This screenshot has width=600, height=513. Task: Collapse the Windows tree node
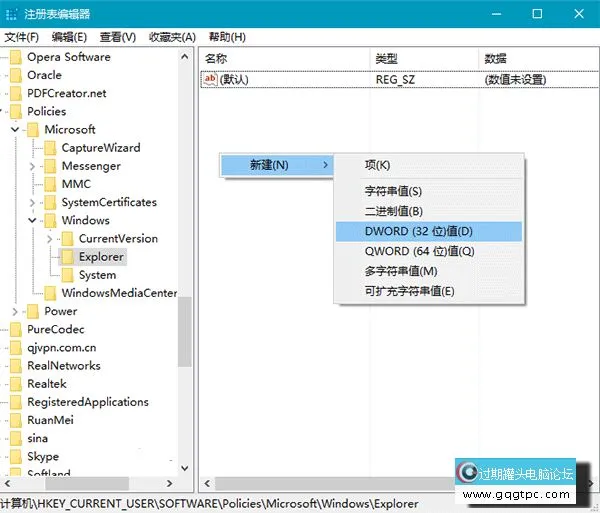click(x=32, y=220)
